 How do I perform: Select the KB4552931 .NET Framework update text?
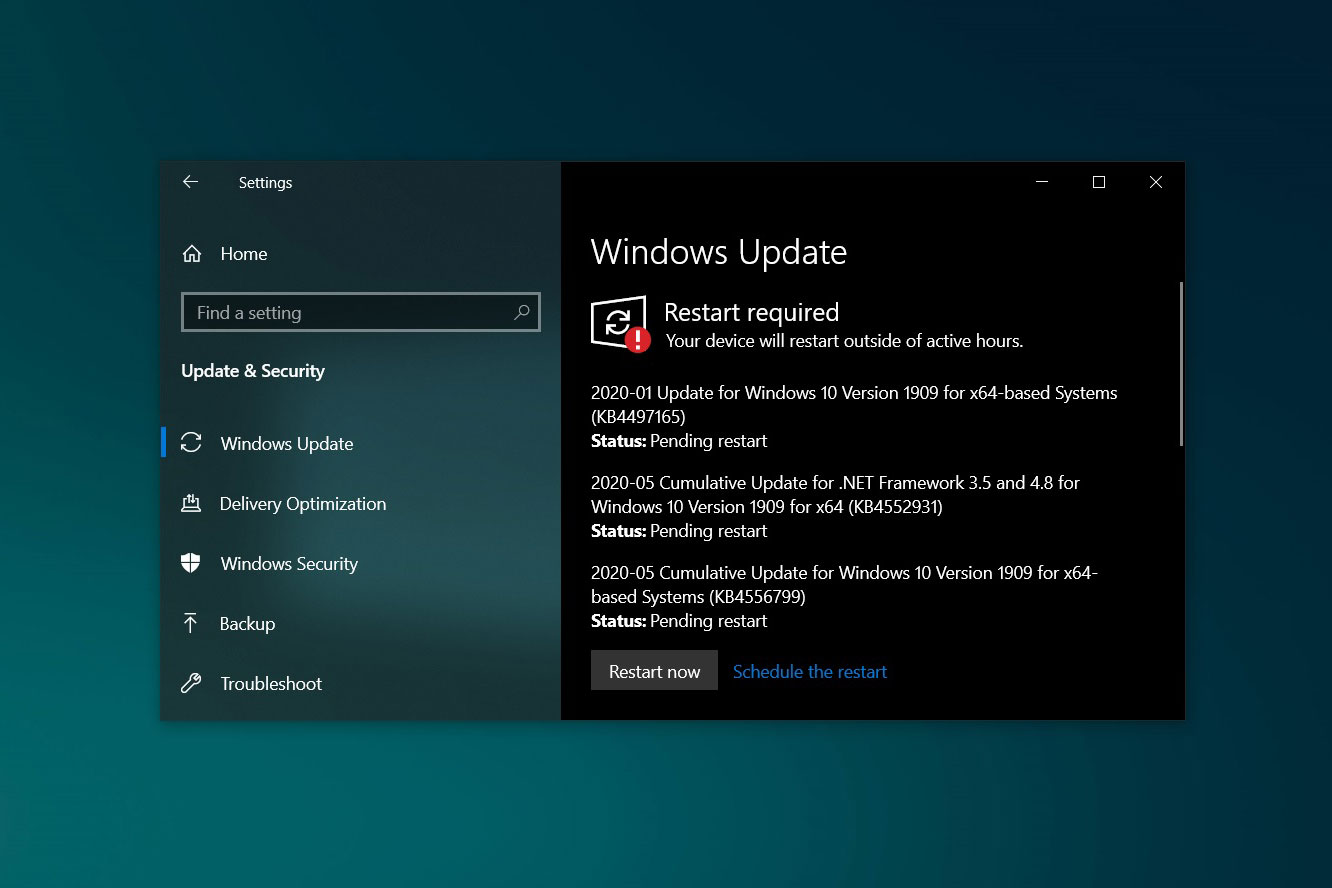coord(835,494)
